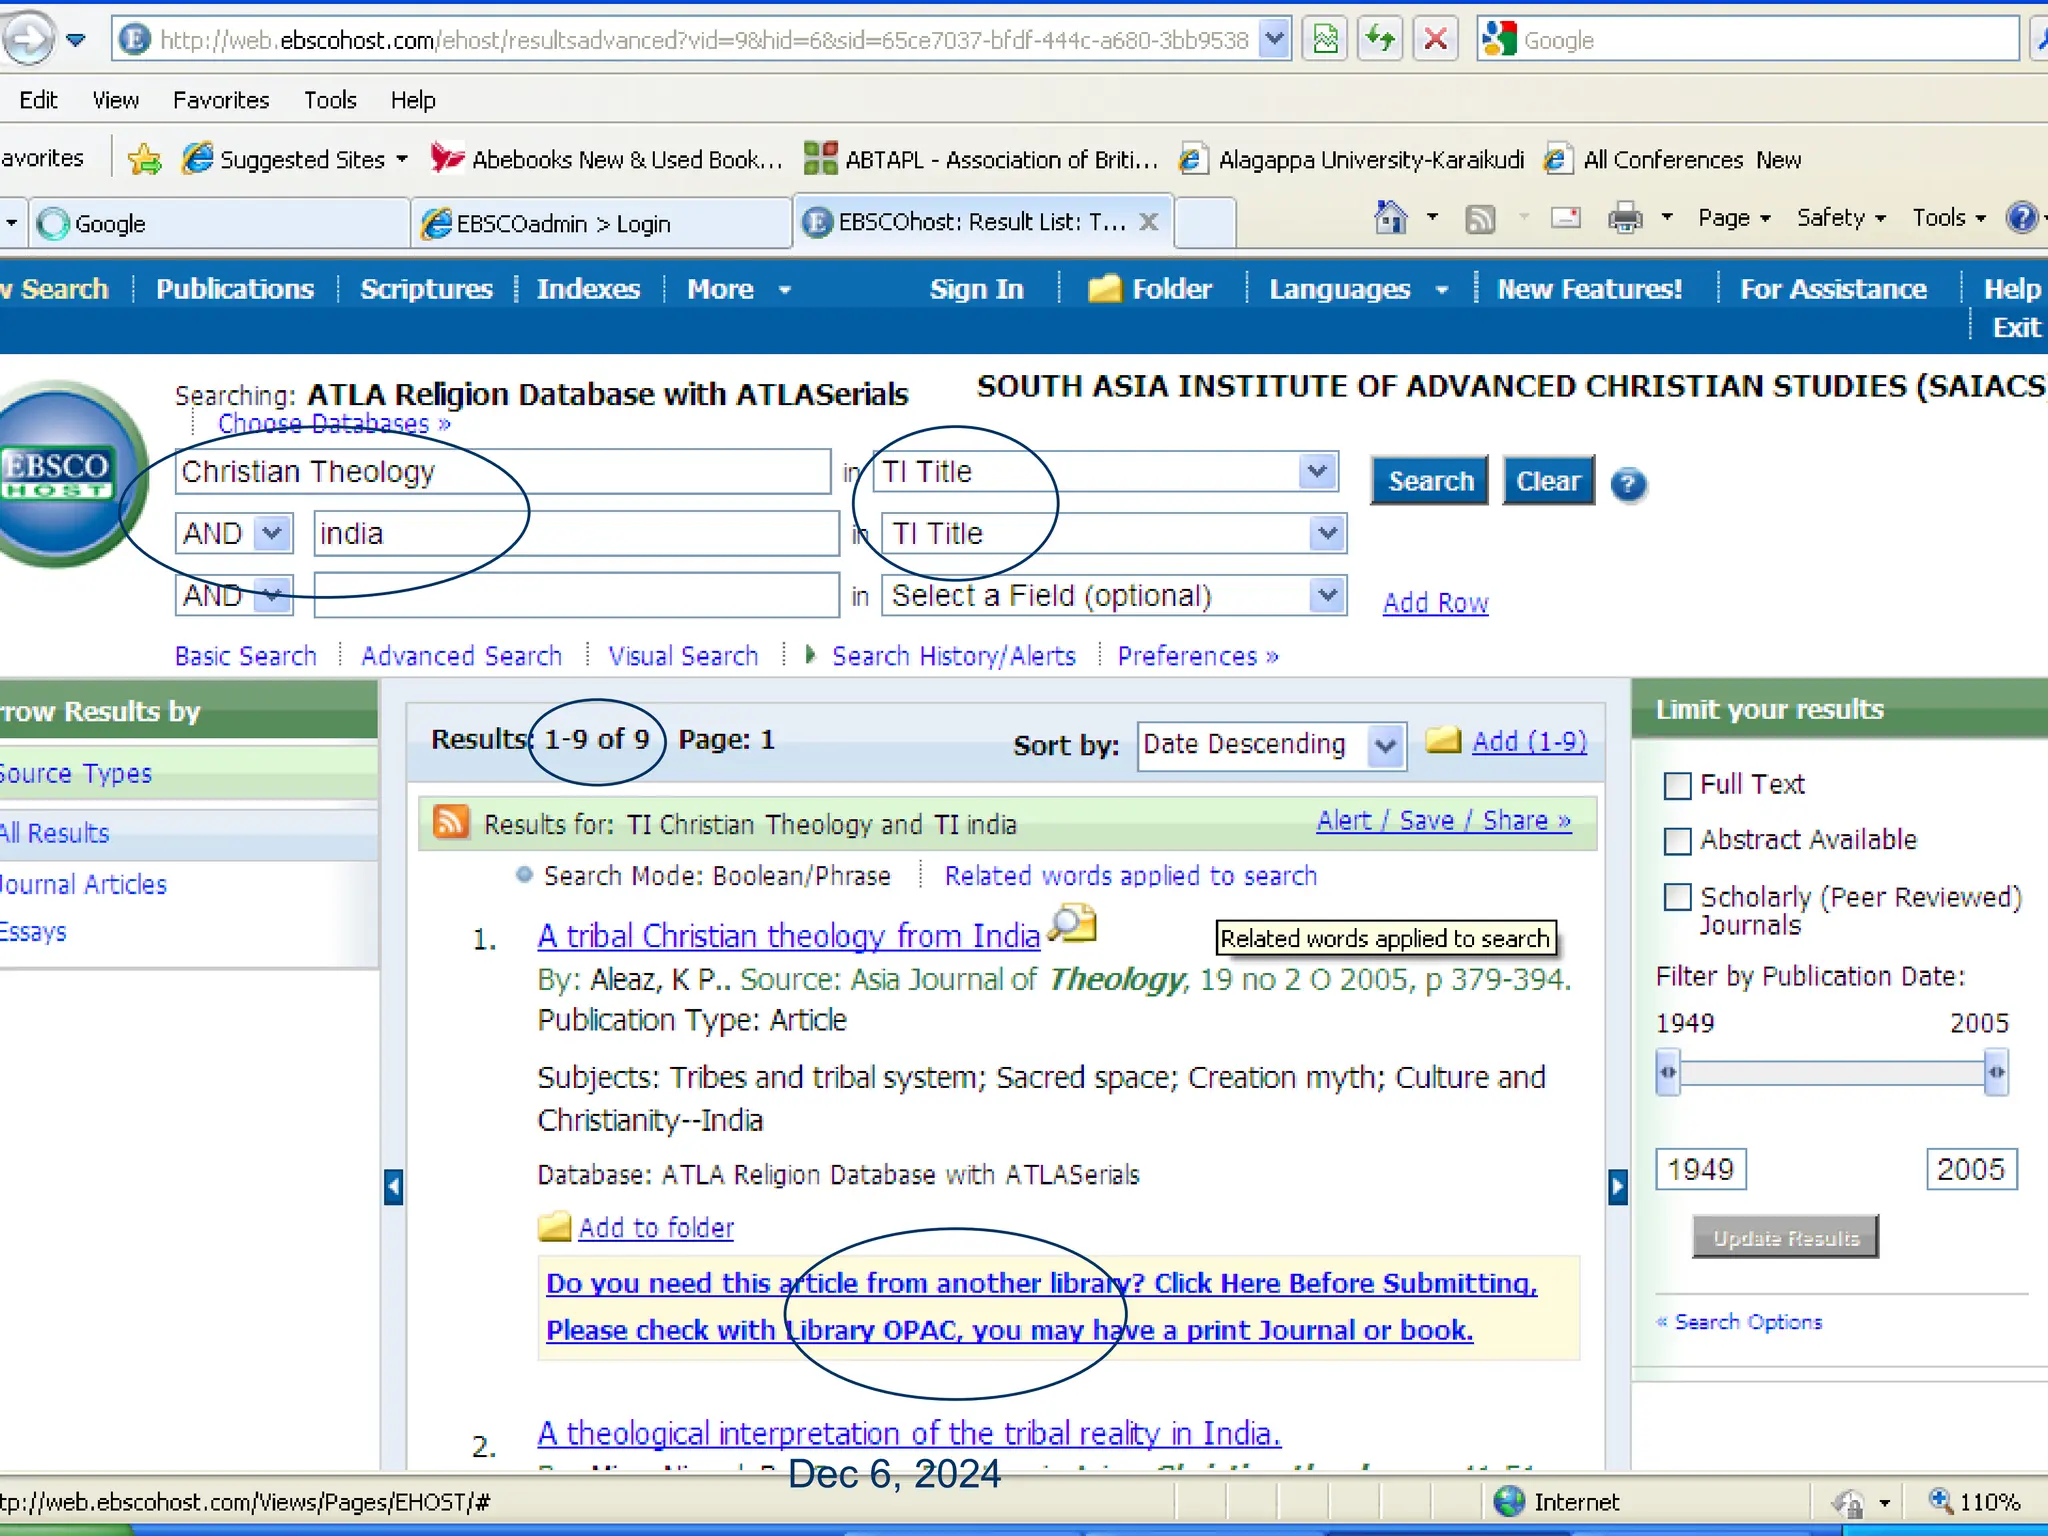This screenshot has height=1536, width=2048.
Task: Click the browser Refresh green arrows icon
Action: (1381, 40)
